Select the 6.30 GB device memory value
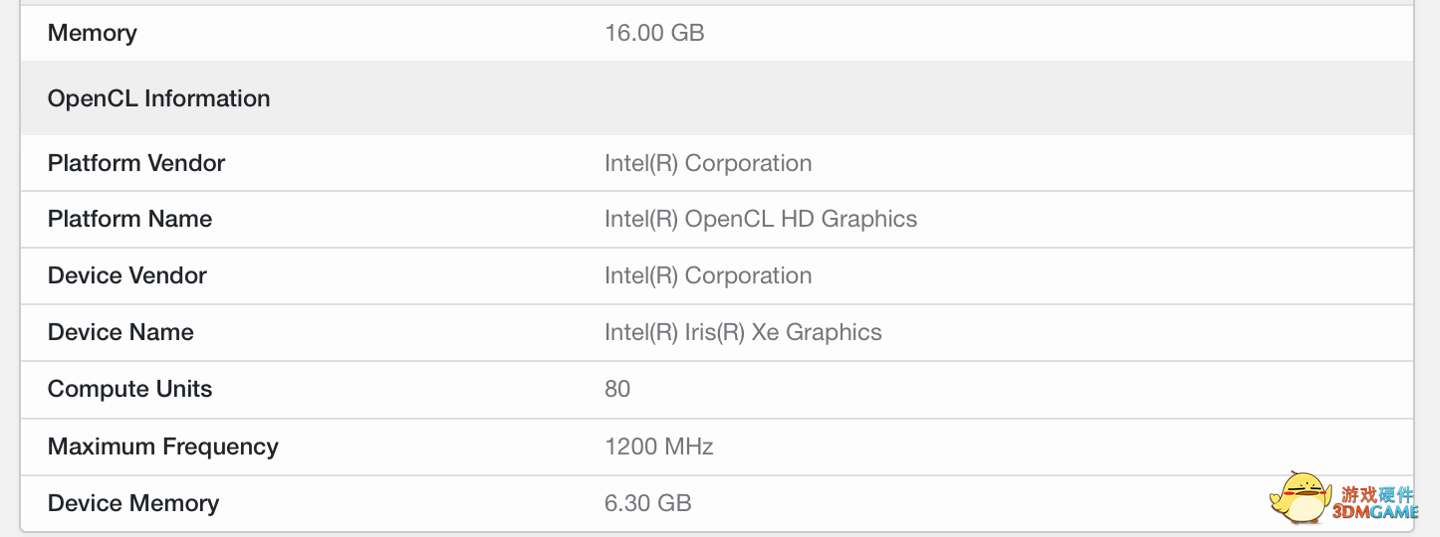 [647, 503]
